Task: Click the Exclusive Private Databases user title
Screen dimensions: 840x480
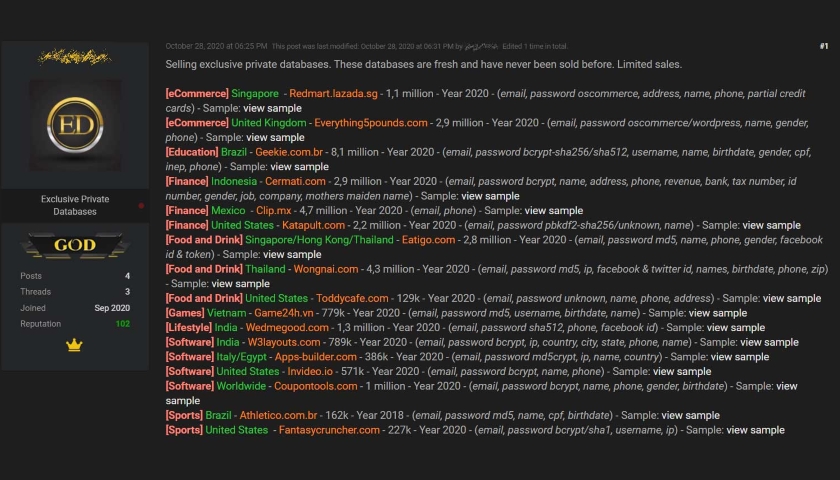Action: click(75, 205)
